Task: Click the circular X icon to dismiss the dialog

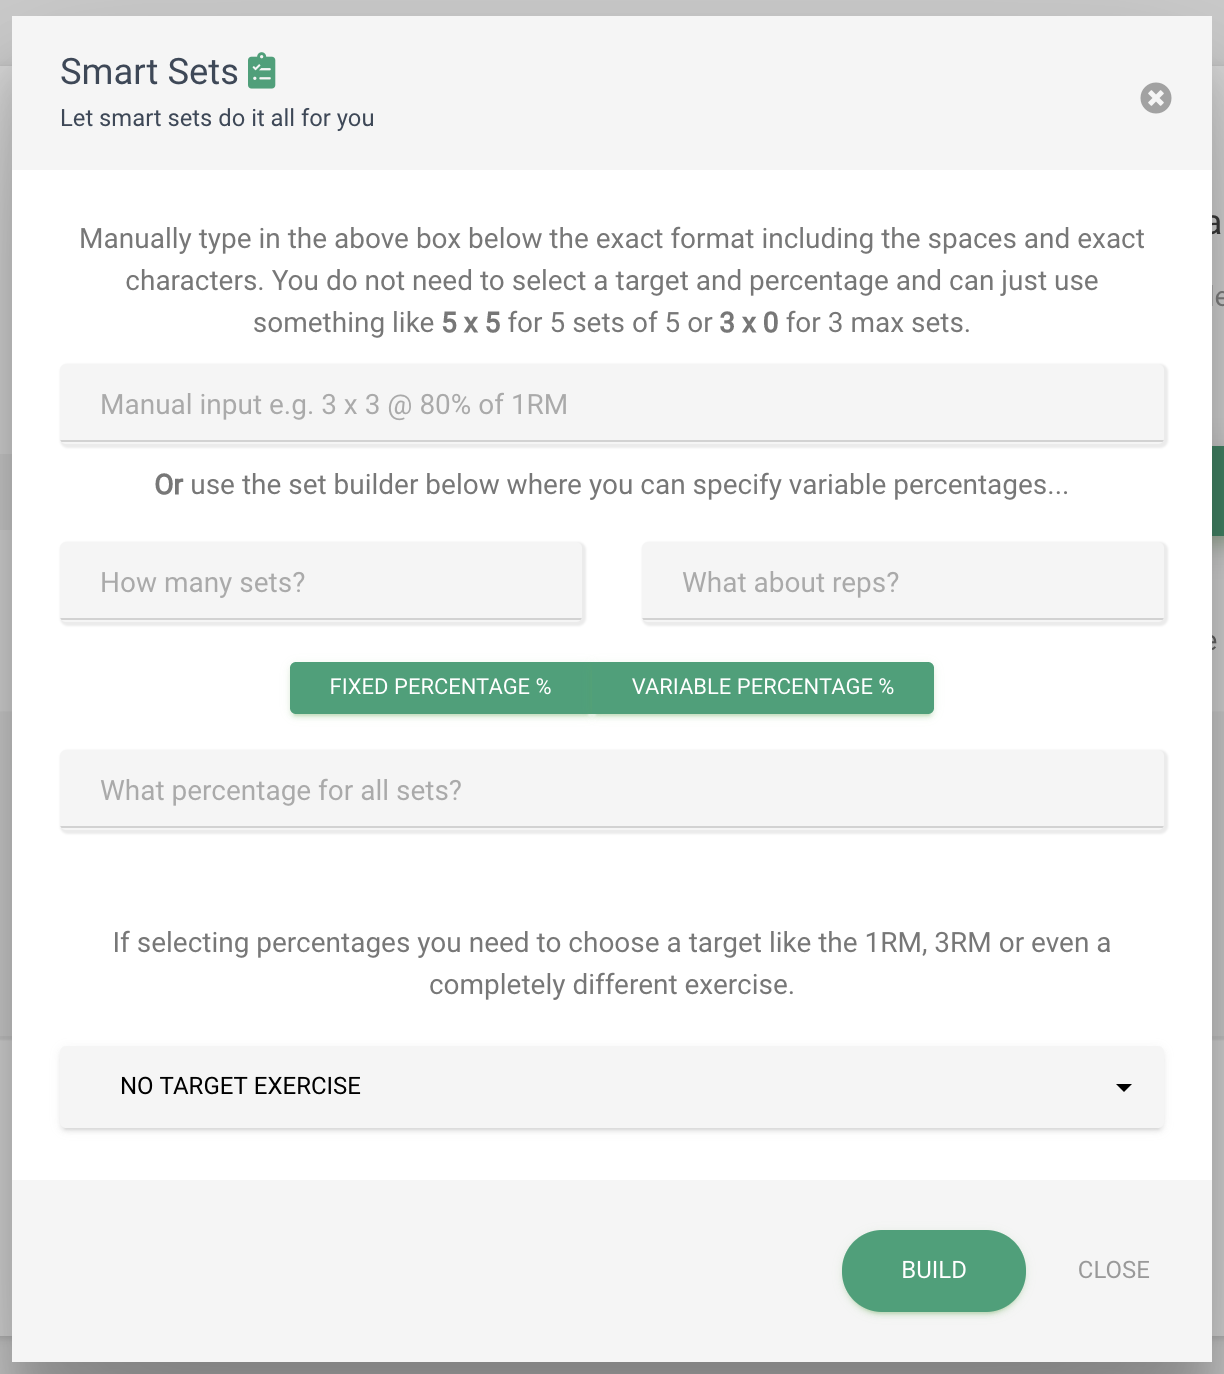Action: click(1155, 98)
